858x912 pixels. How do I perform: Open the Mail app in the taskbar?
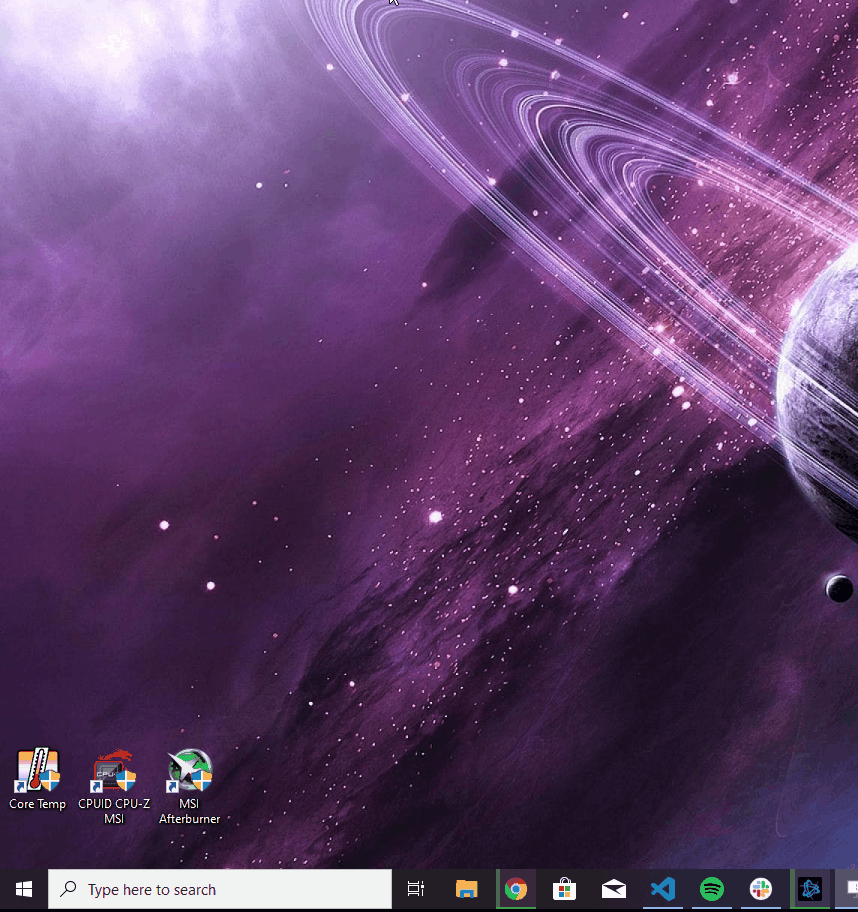click(x=614, y=889)
